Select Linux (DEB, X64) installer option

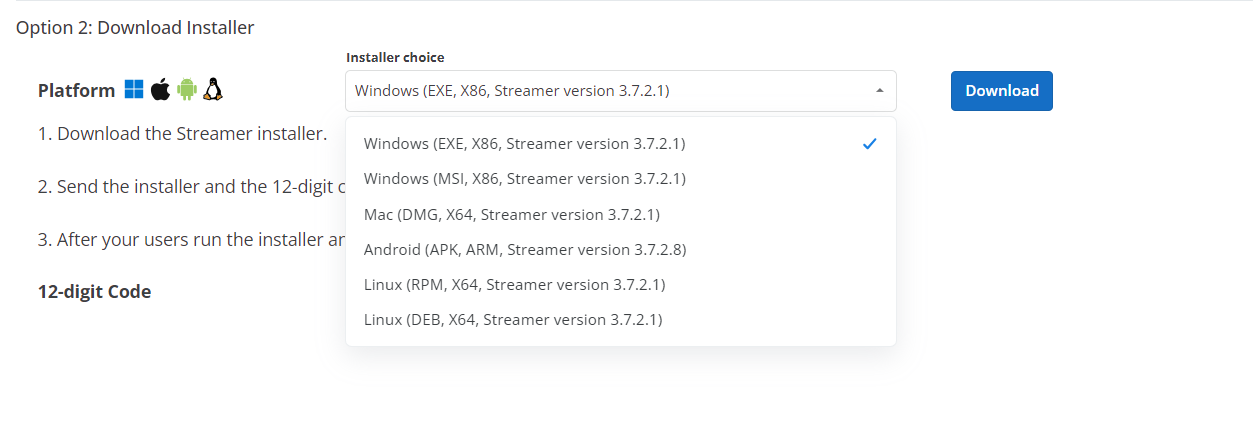[621, 320]
